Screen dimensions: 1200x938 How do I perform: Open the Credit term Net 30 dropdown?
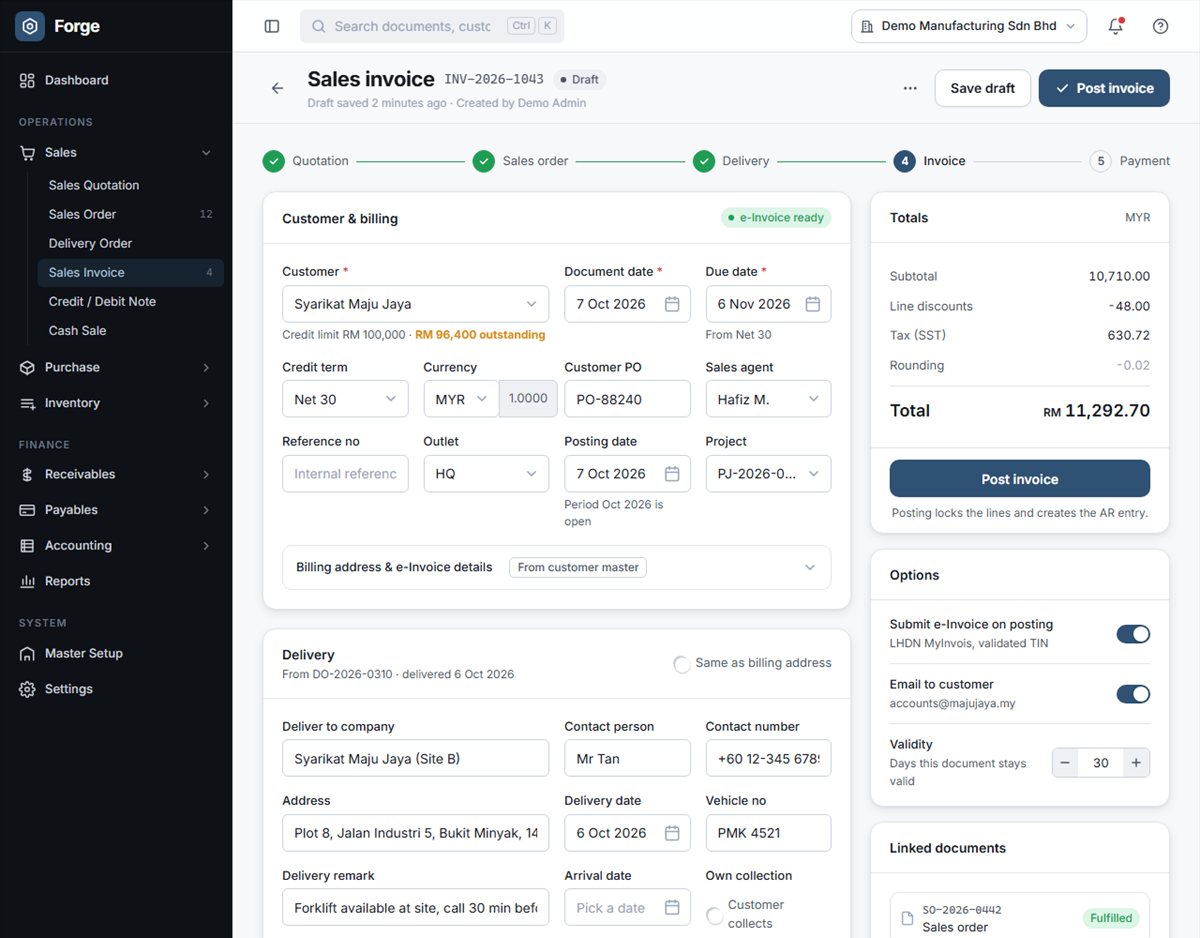345,399
